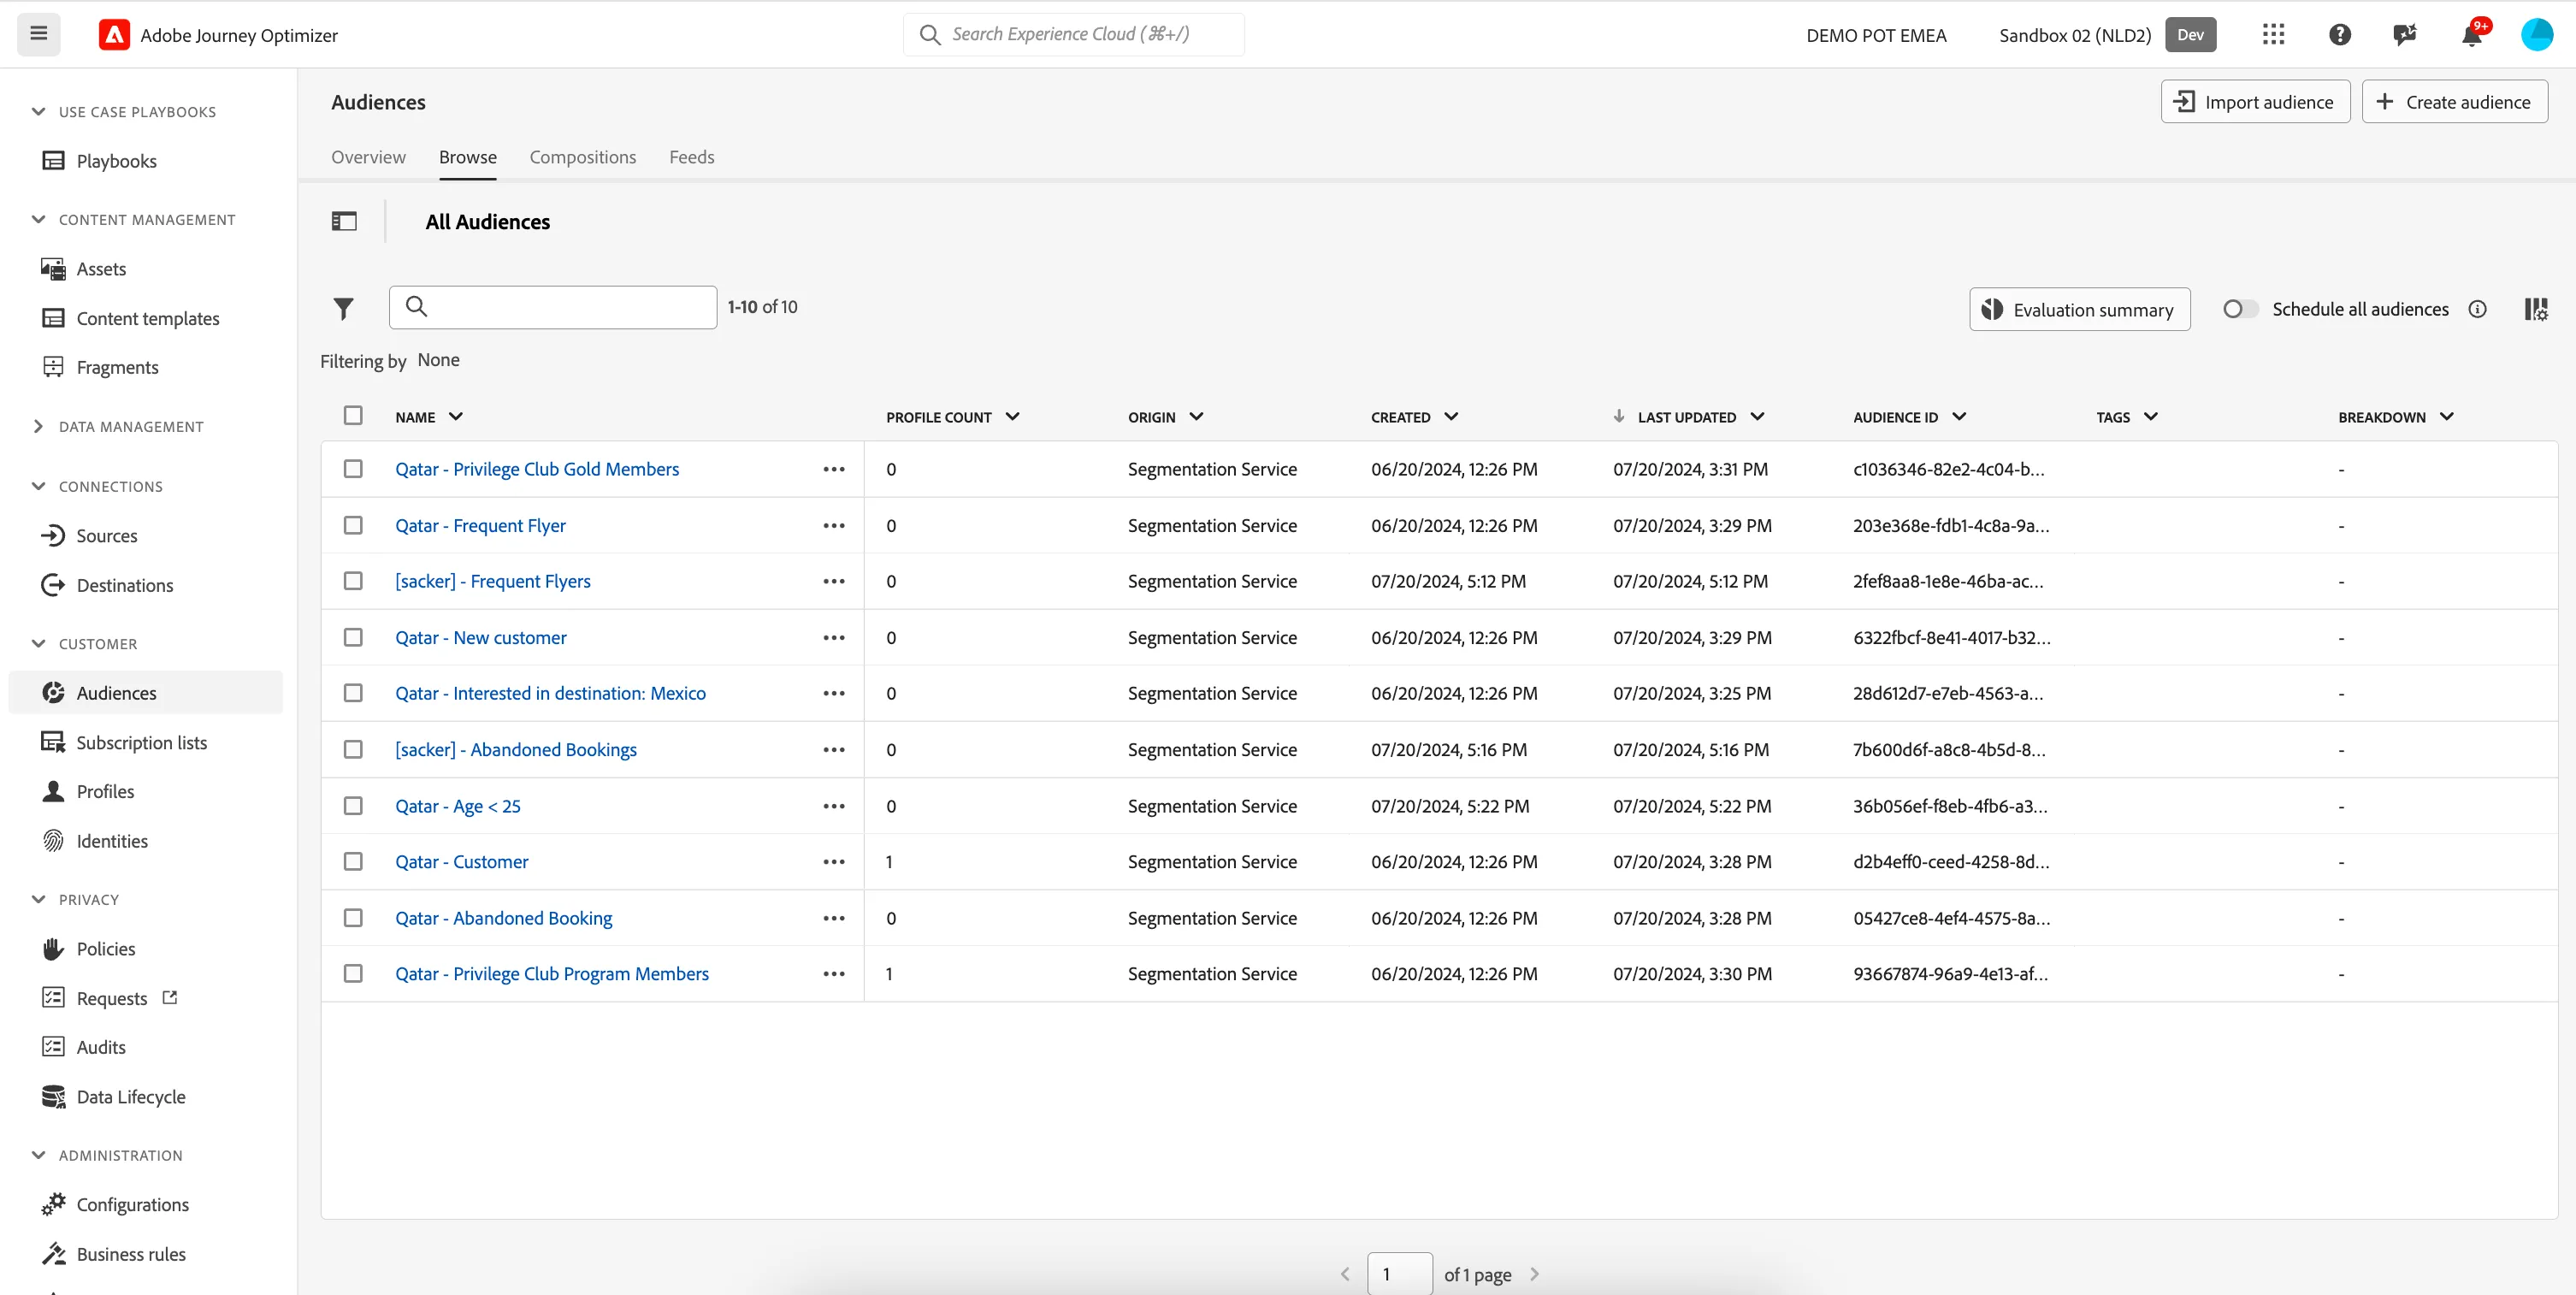Viewport: 2576px width, 1295px height.
Task: Open the feedback chat icon in header
Action: click(x=2405, y=34)
